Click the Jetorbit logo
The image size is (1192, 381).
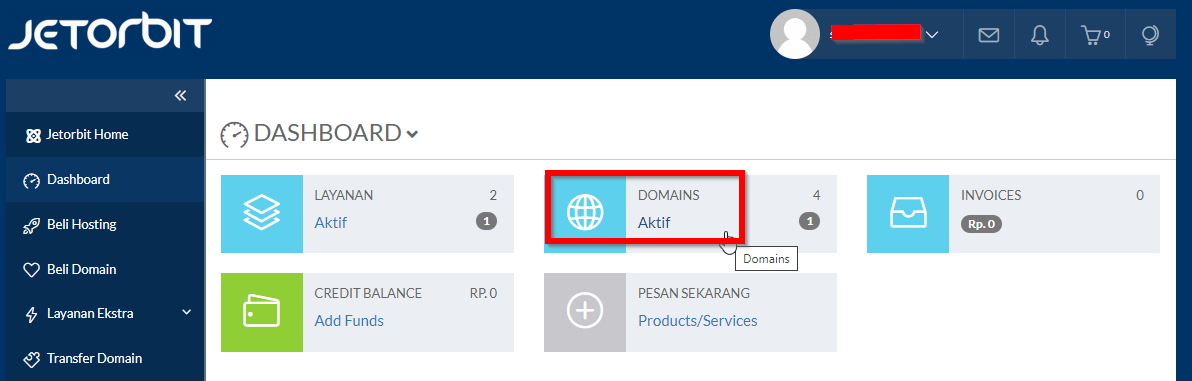point(109,34)
